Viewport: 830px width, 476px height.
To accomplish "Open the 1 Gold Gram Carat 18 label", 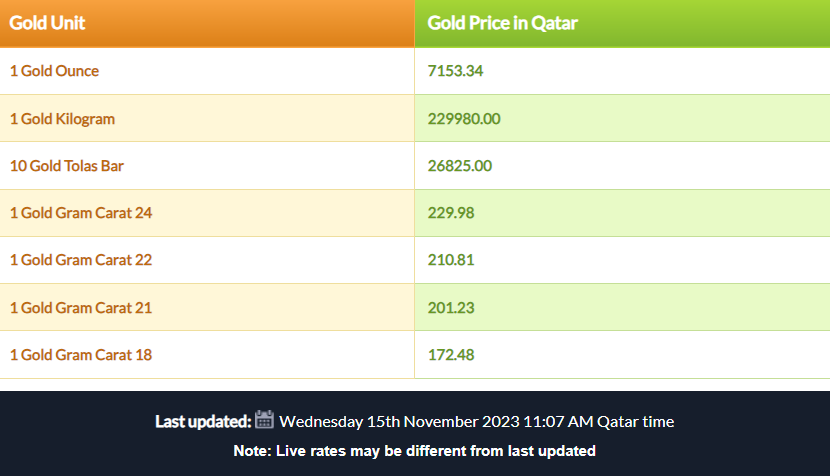I will [x=80, y=355].
